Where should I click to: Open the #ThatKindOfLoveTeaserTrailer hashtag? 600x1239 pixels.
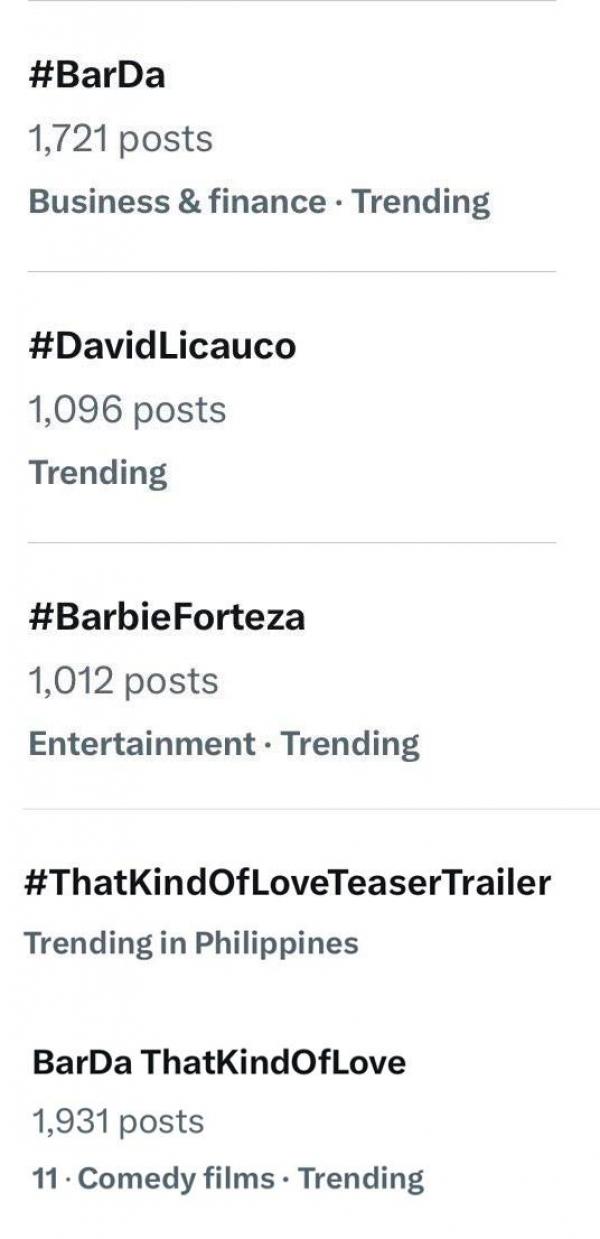point(286,883)
